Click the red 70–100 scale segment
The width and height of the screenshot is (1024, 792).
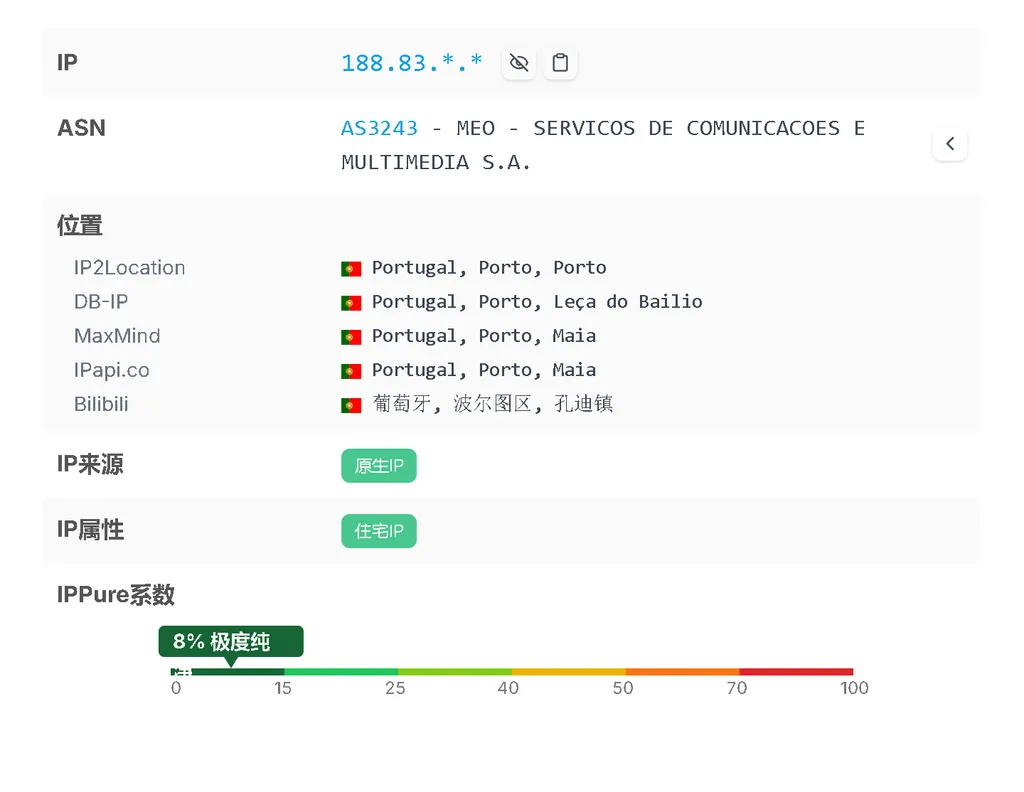pyautogui.click(x=796, y=671)
